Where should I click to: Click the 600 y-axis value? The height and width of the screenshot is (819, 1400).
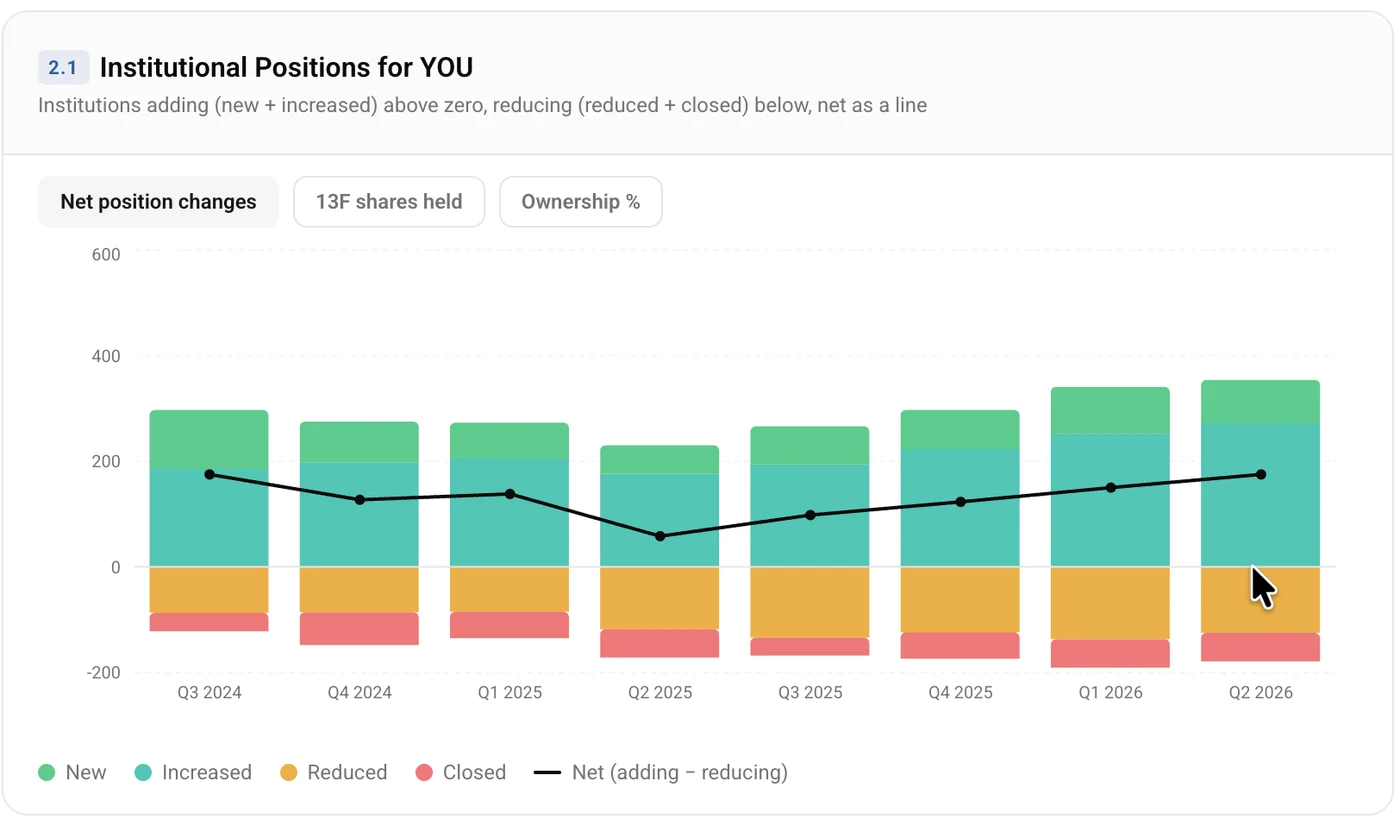(x=106, y=255)
